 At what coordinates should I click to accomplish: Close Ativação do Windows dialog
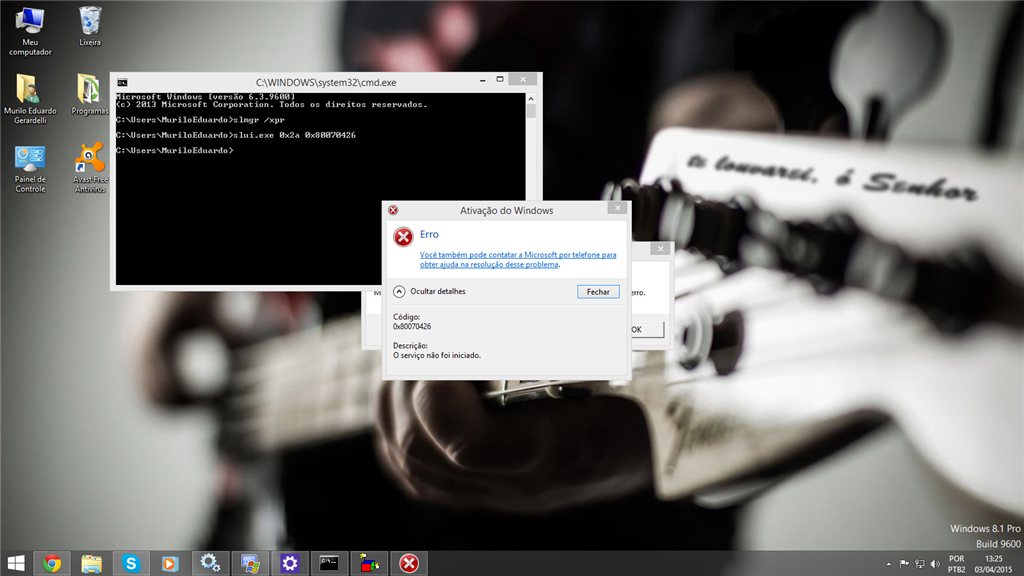tap(617, 208)
